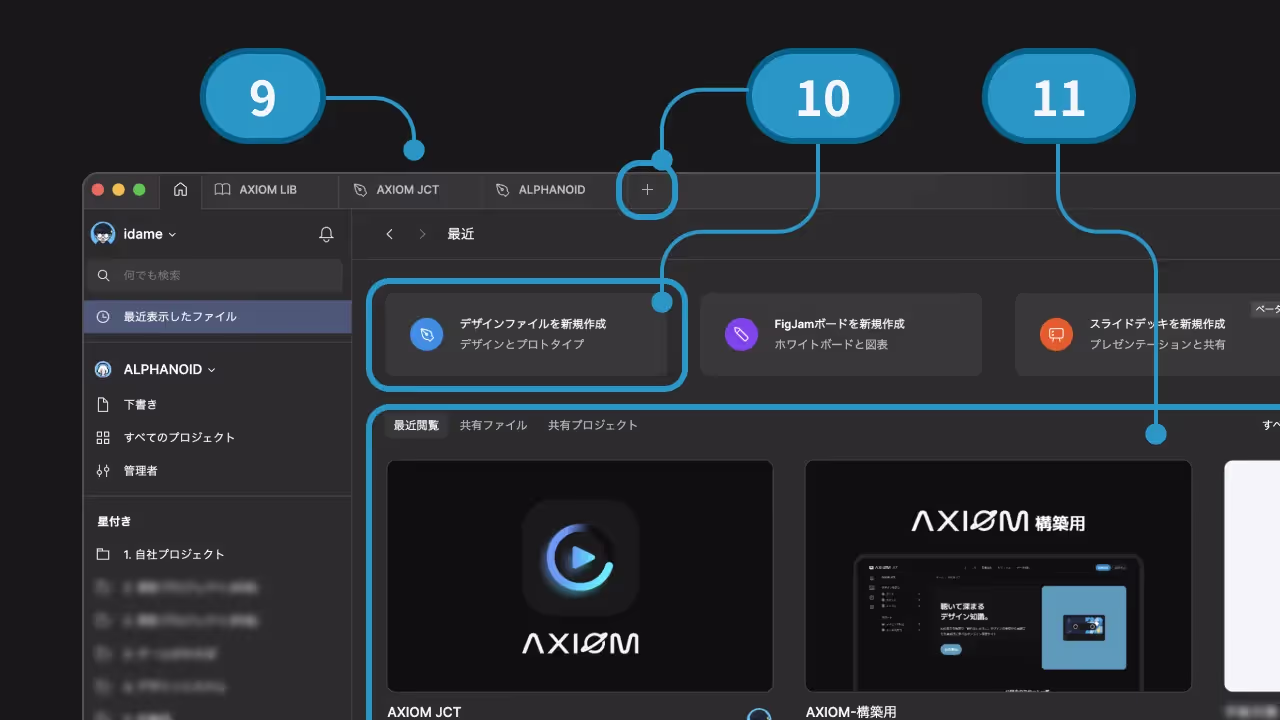Click the search magnifier icon

click(x=104, y=275)
